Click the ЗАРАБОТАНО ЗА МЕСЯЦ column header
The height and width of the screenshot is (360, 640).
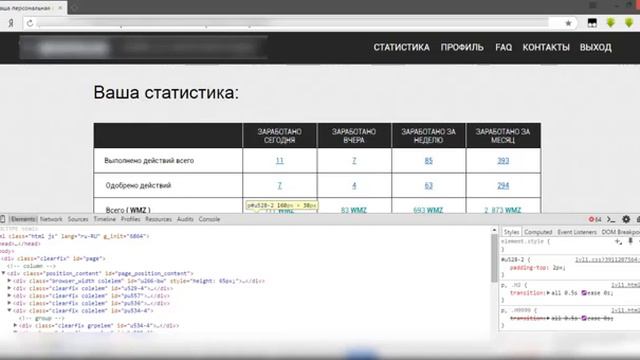(503, 136)
